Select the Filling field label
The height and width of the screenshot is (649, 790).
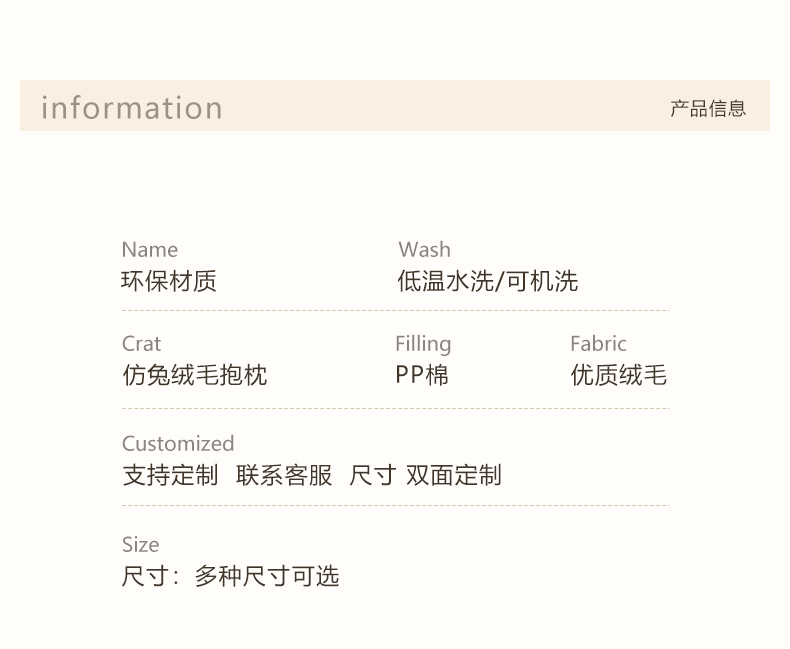tap(423, 344)
